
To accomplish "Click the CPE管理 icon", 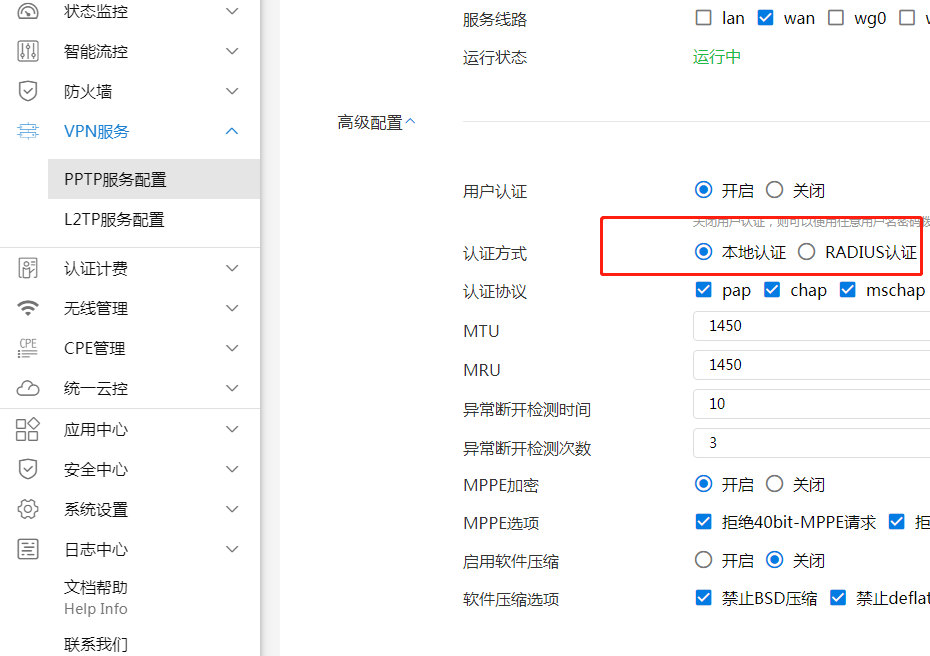I will pyautogui.click(x=28, y=348).
